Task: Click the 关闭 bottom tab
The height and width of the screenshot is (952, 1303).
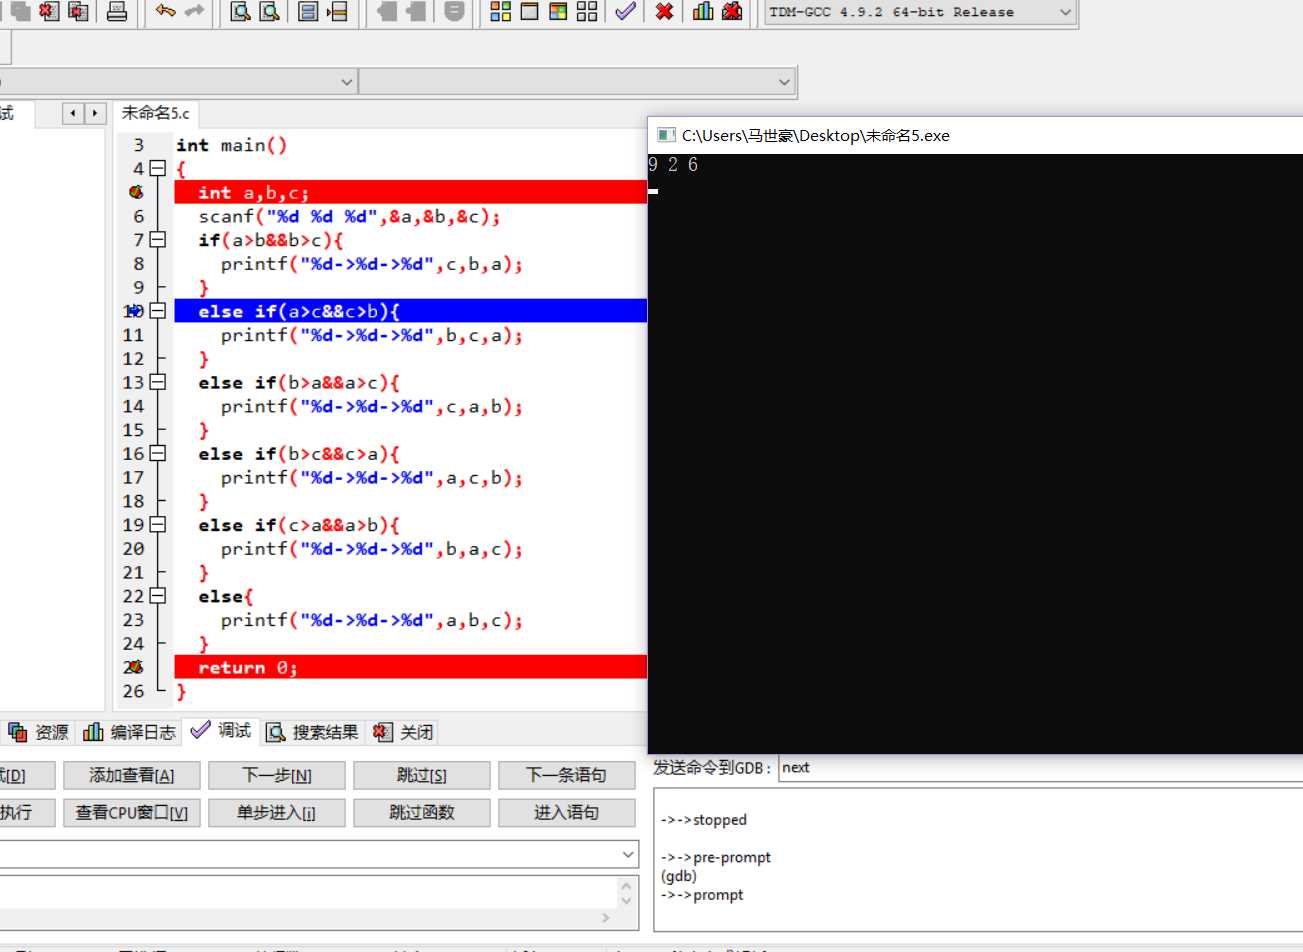Action: (x=403, y=732)
